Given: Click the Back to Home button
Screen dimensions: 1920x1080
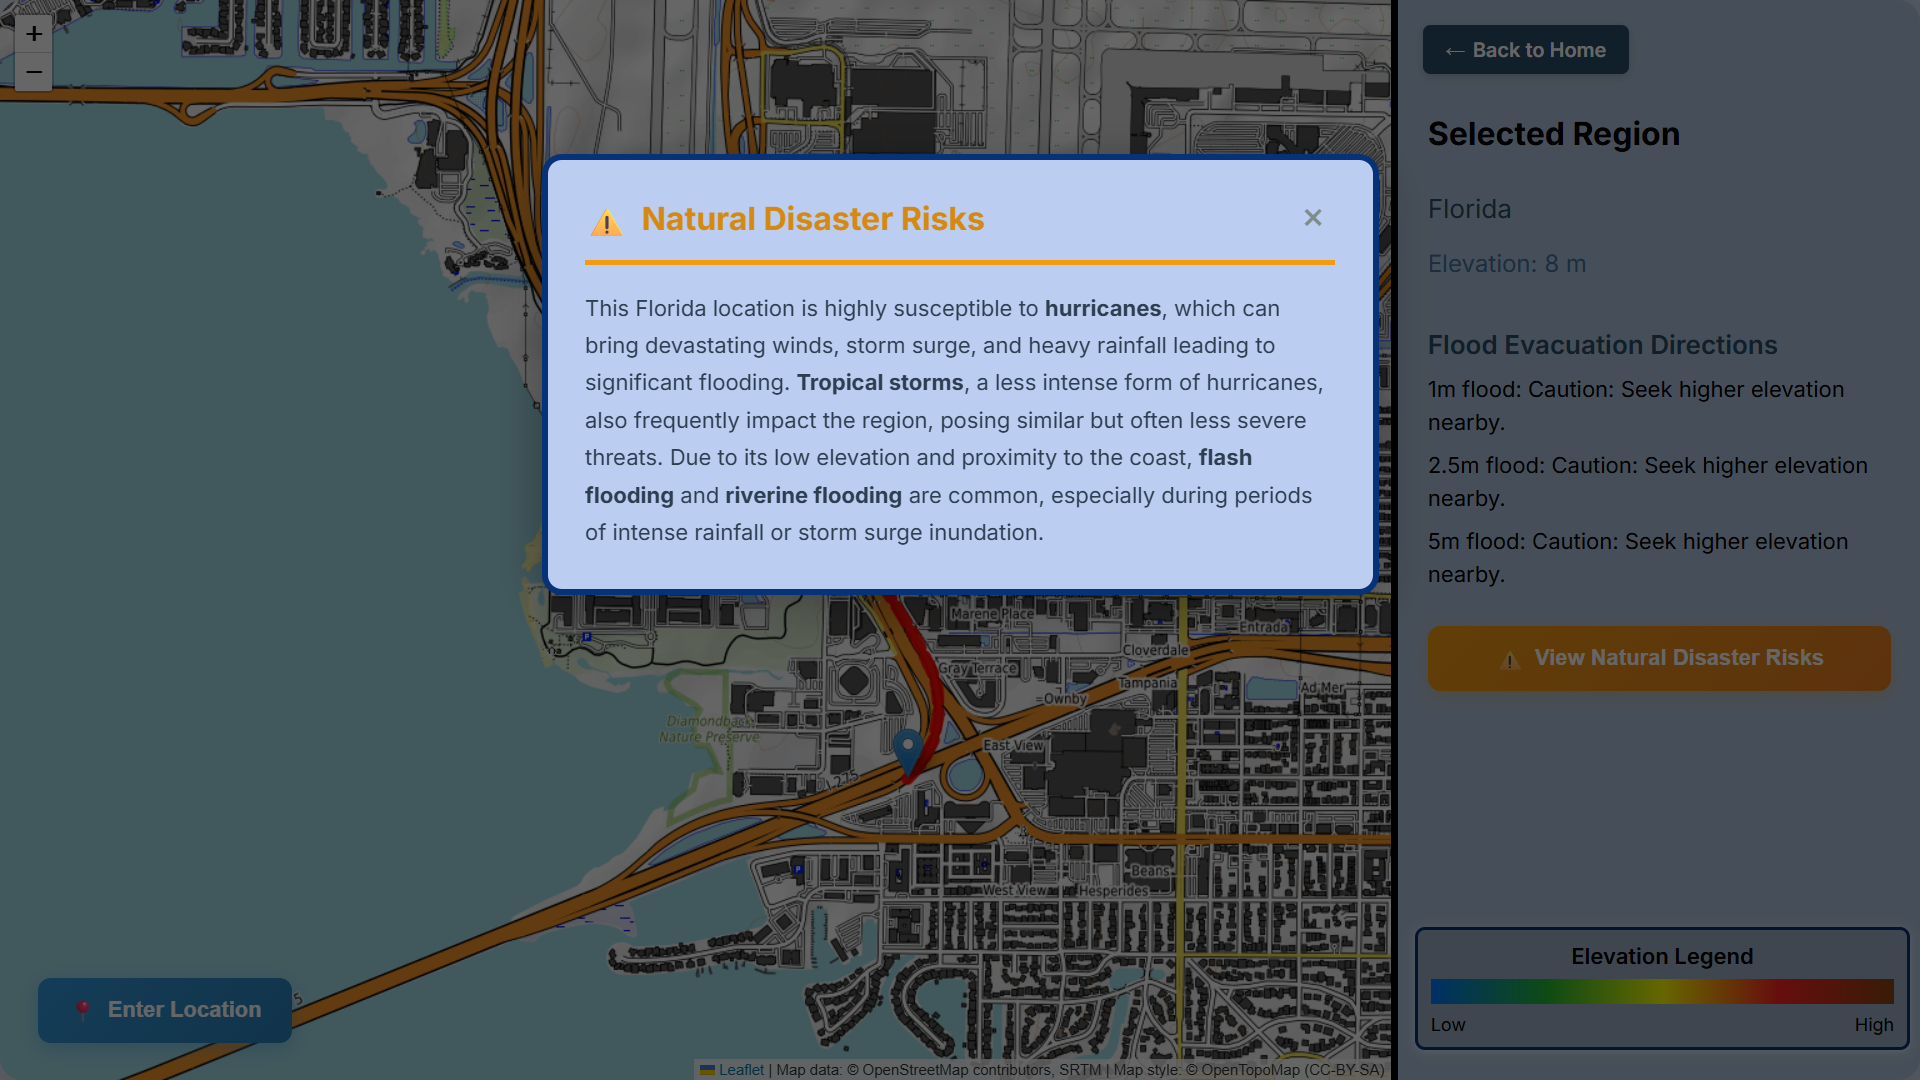Looking at the screenshot, I should (x=1525, y=50).
